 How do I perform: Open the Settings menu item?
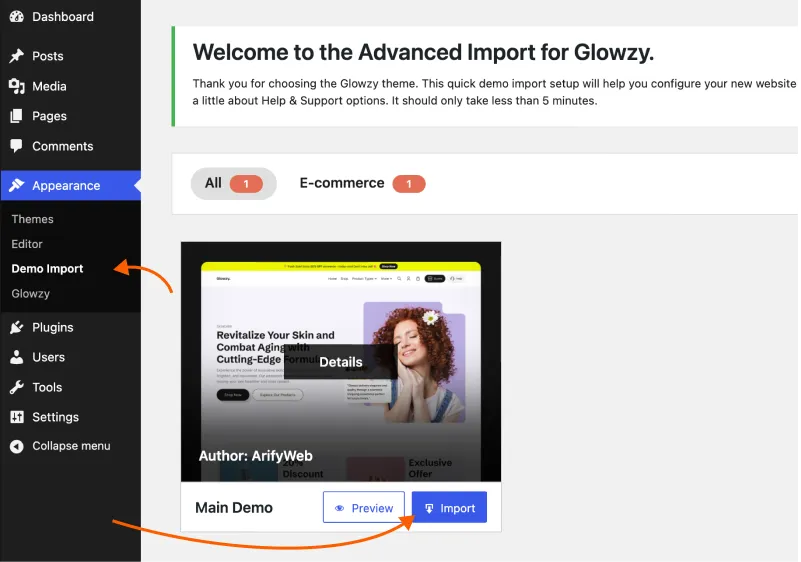click(x=70, y=417)
